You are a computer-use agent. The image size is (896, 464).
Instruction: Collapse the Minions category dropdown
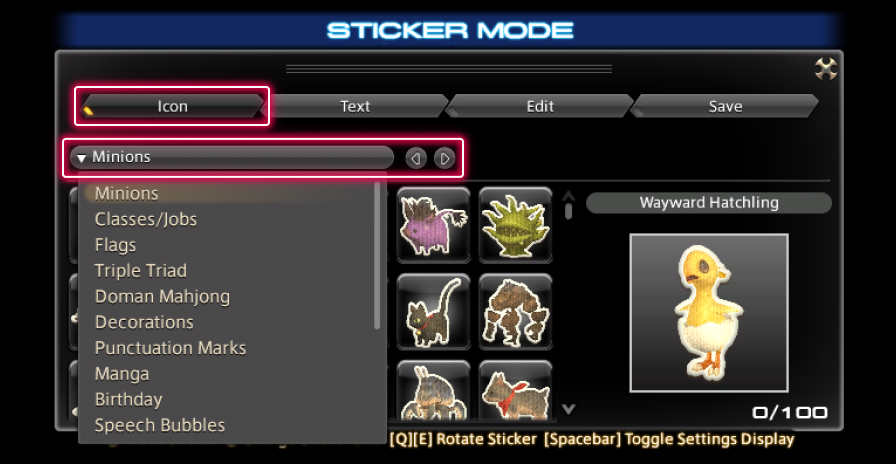[232, 157]
